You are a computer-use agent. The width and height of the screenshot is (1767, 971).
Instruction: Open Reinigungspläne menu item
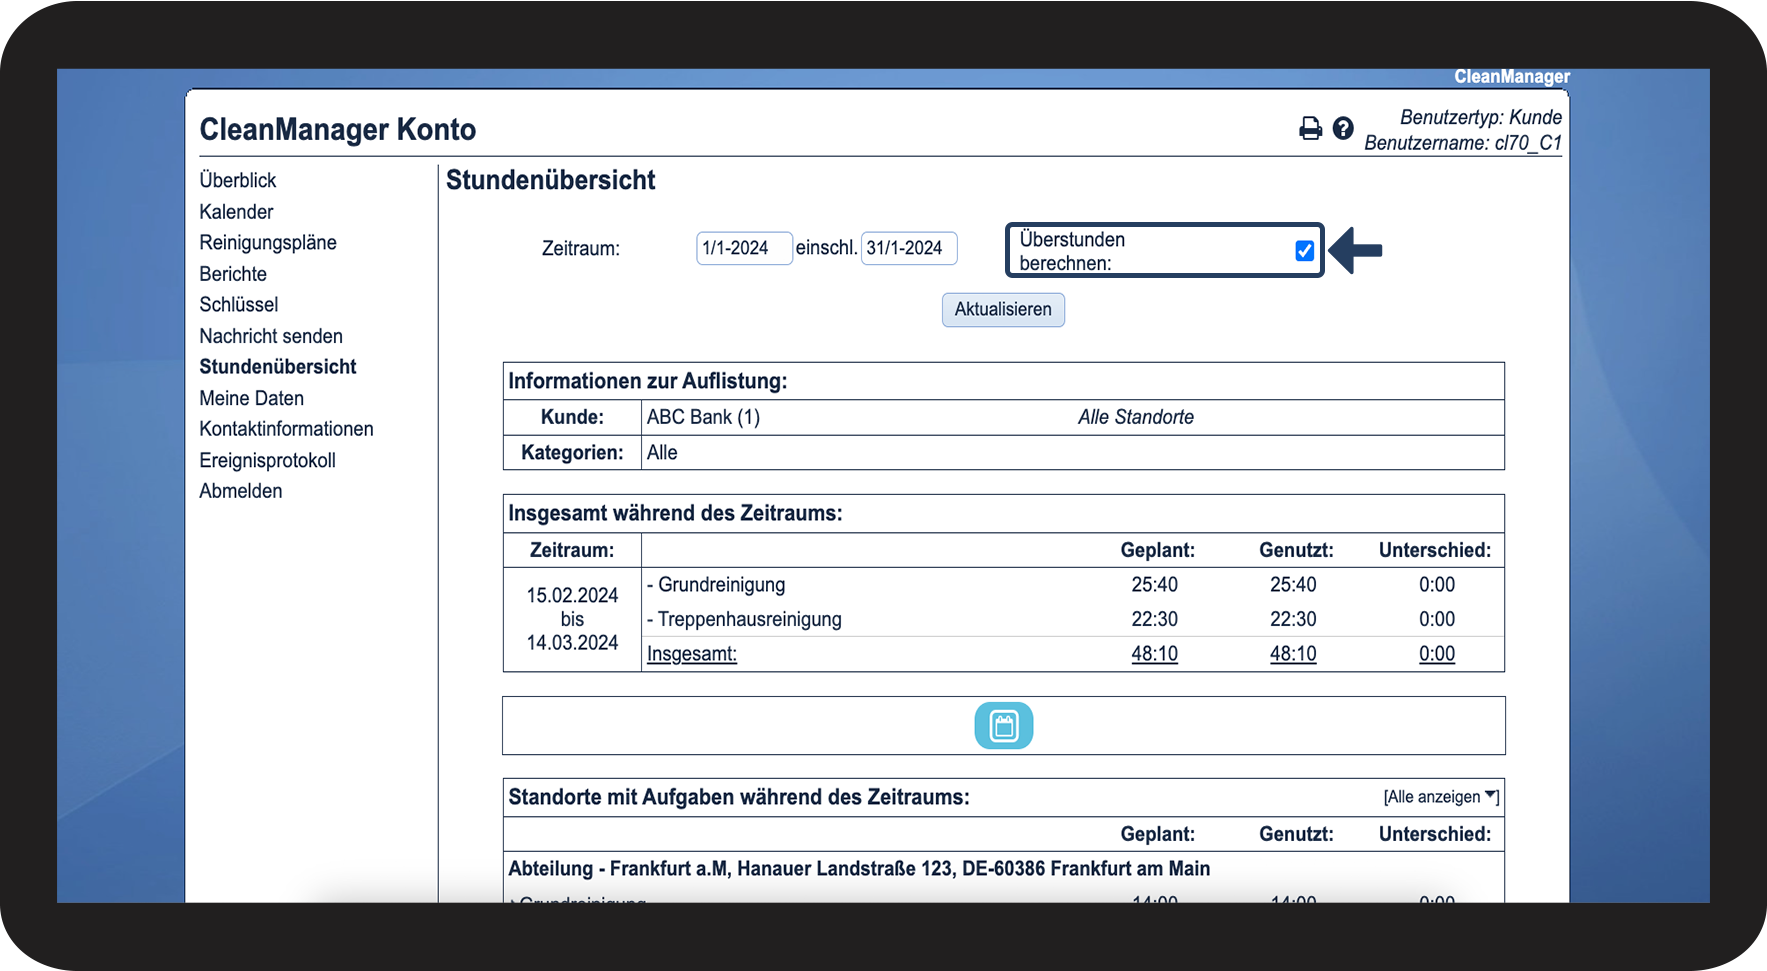point(268,243)
